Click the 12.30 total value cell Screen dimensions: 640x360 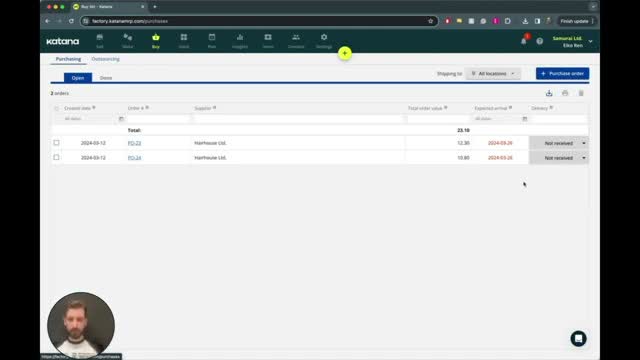[x=463, y=143]
